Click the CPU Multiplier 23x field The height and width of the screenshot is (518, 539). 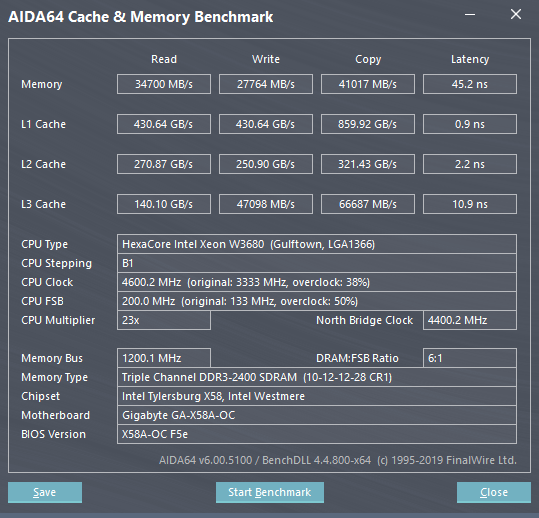(164, 320)
